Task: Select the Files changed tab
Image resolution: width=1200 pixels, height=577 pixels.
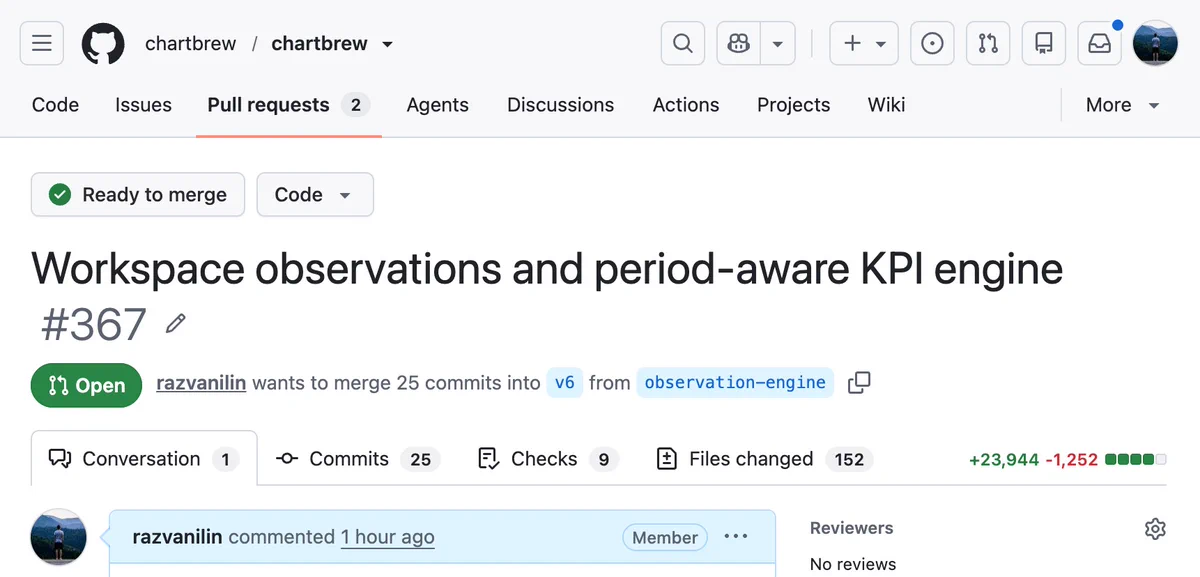Action: pyautogui.click(x=763, y=459)
